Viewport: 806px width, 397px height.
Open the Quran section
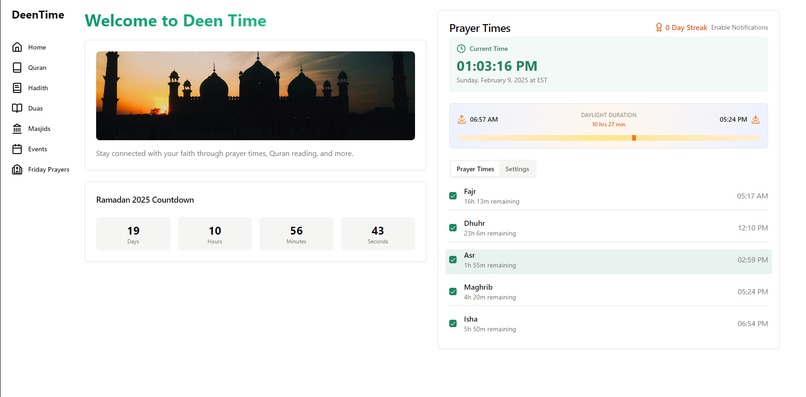[x=37, y=67]
